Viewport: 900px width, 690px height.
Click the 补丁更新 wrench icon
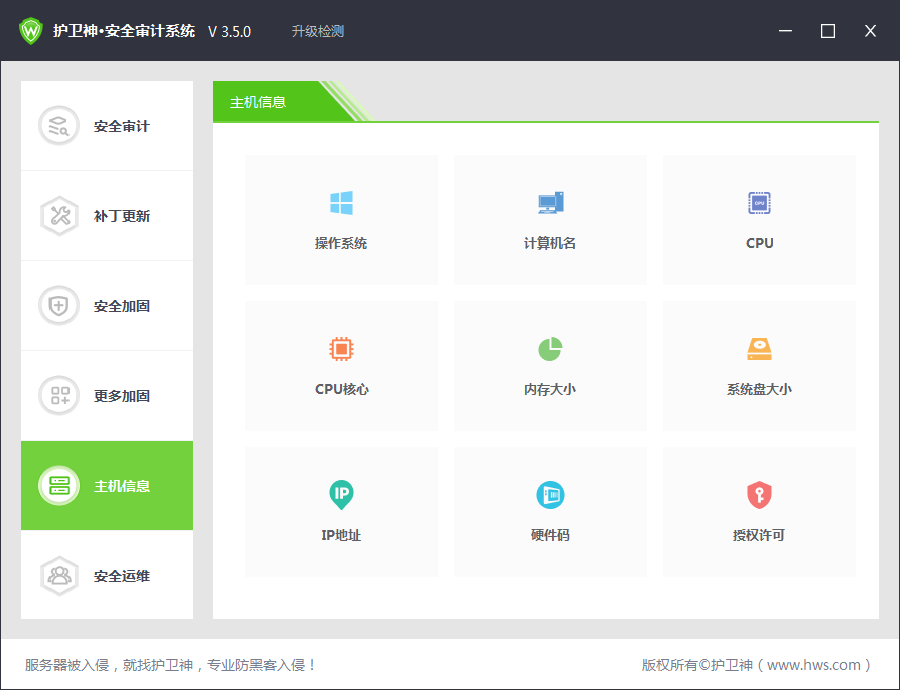point(59,216)
